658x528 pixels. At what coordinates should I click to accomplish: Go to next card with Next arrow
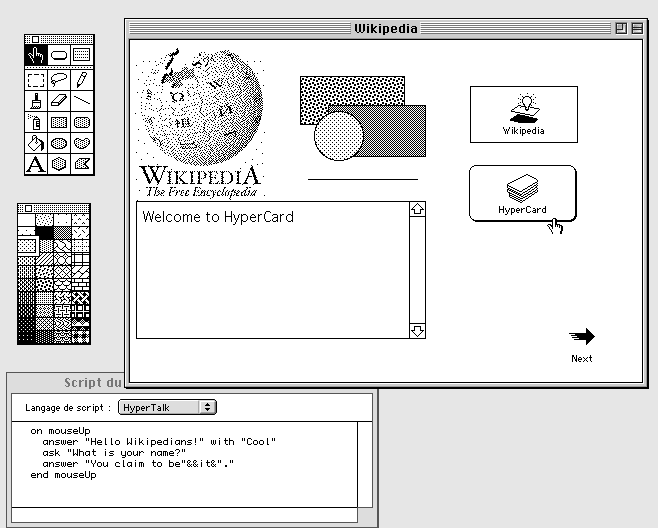click(x=582, y=345)
